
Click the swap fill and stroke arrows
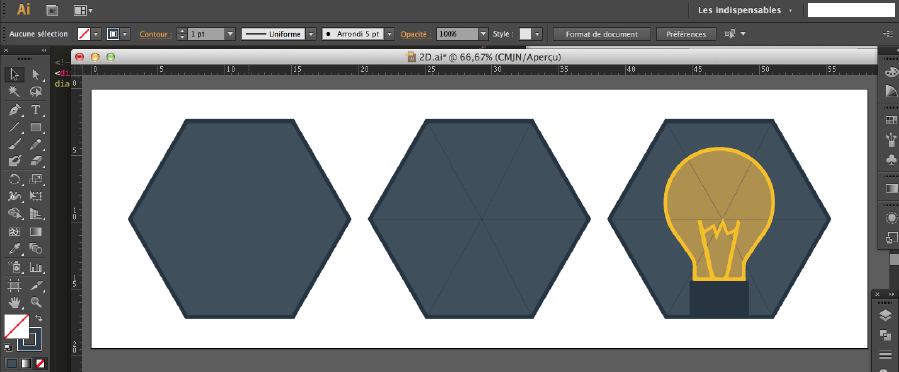[39, 317]
